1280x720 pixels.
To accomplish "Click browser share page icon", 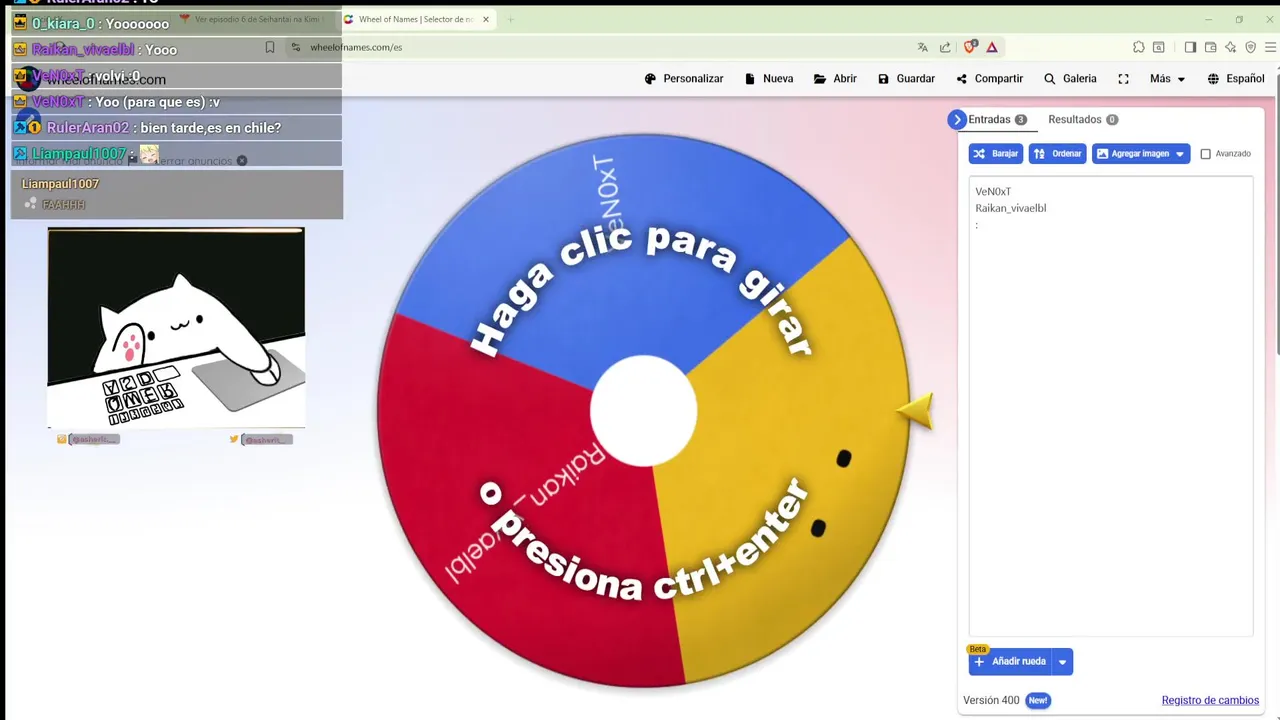I will pos(945,47).
